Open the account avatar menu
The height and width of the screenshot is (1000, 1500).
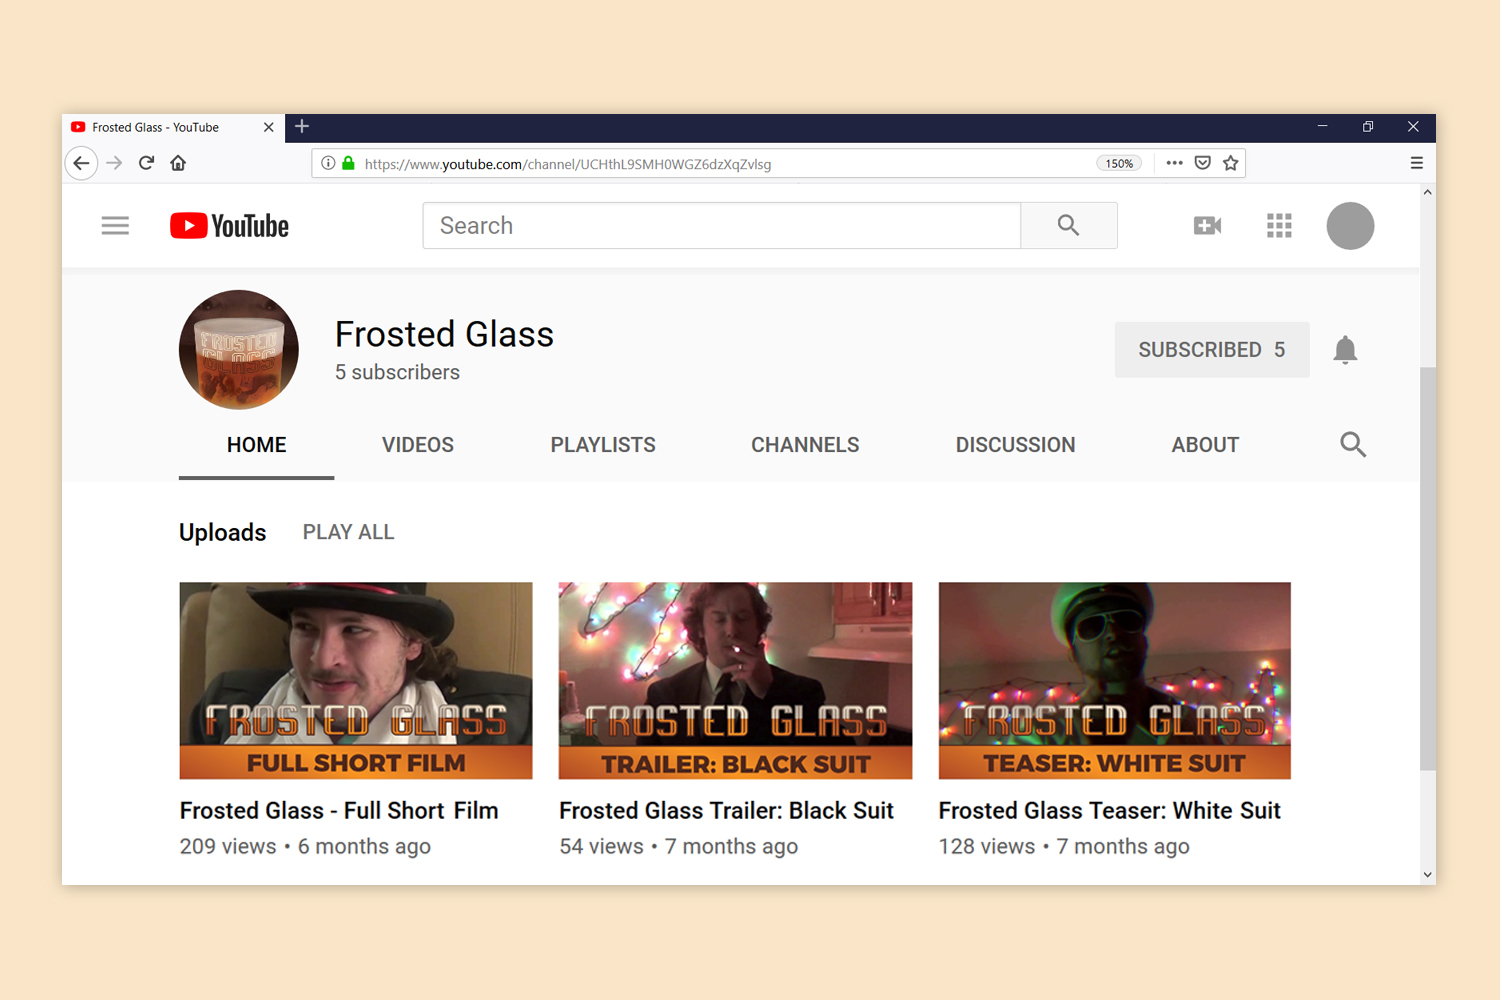pyautogui.click(x=1350, y=226)
